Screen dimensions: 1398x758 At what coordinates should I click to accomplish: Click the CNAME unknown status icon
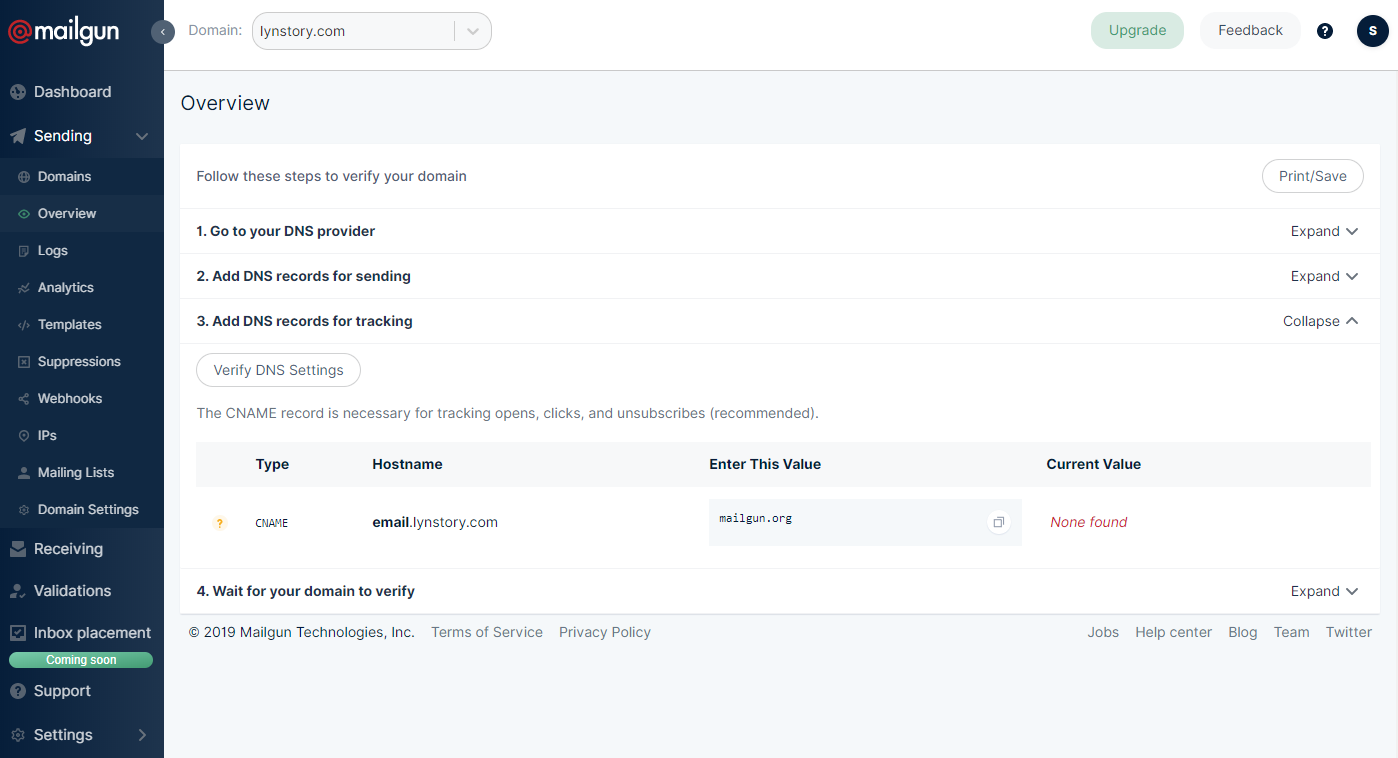(220, 523)
